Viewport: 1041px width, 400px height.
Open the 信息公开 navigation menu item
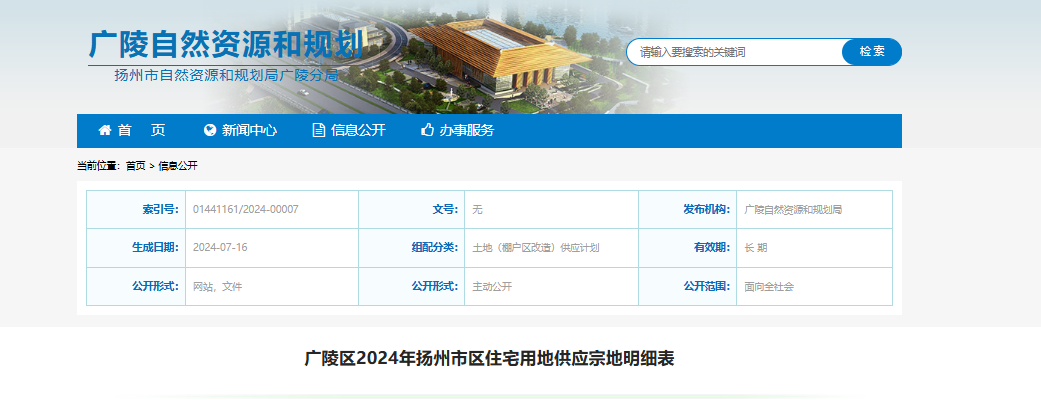point(358,130)
